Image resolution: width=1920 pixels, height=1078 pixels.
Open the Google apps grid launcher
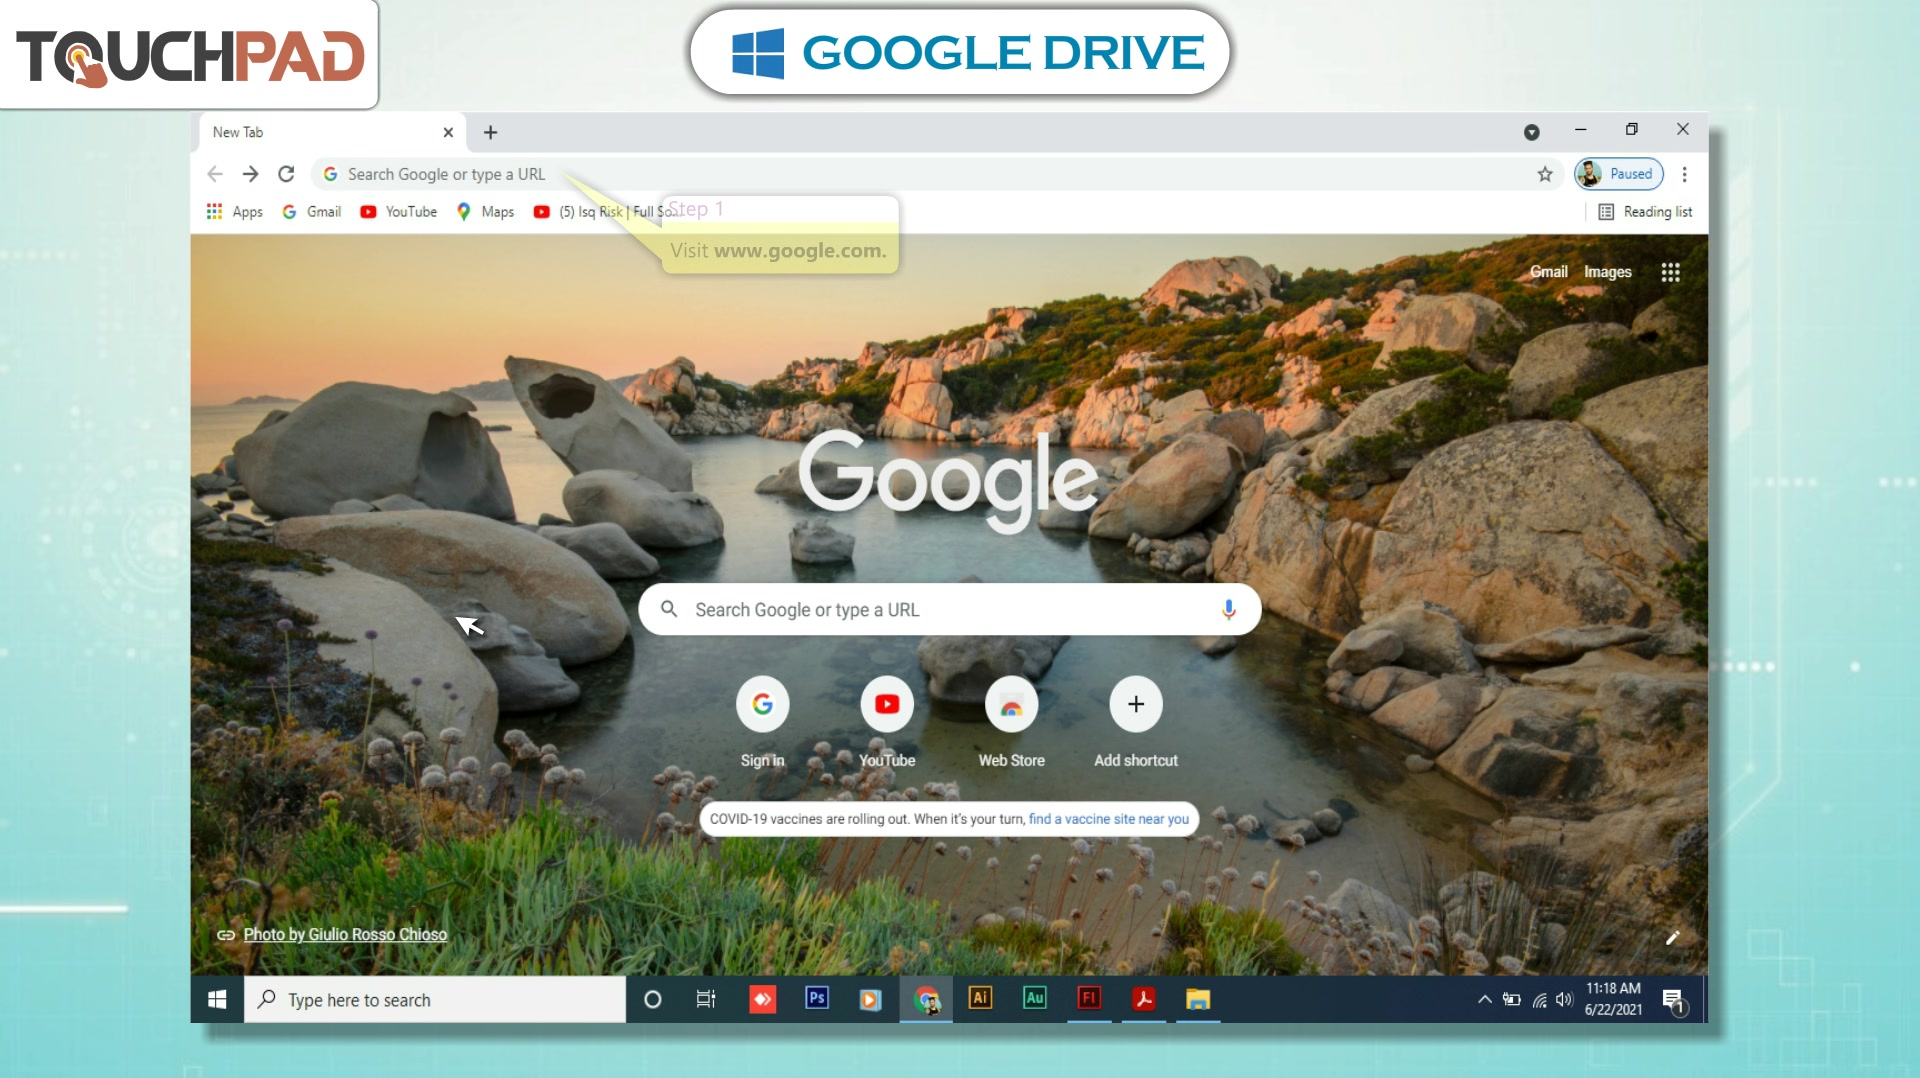coord(1670,272)
